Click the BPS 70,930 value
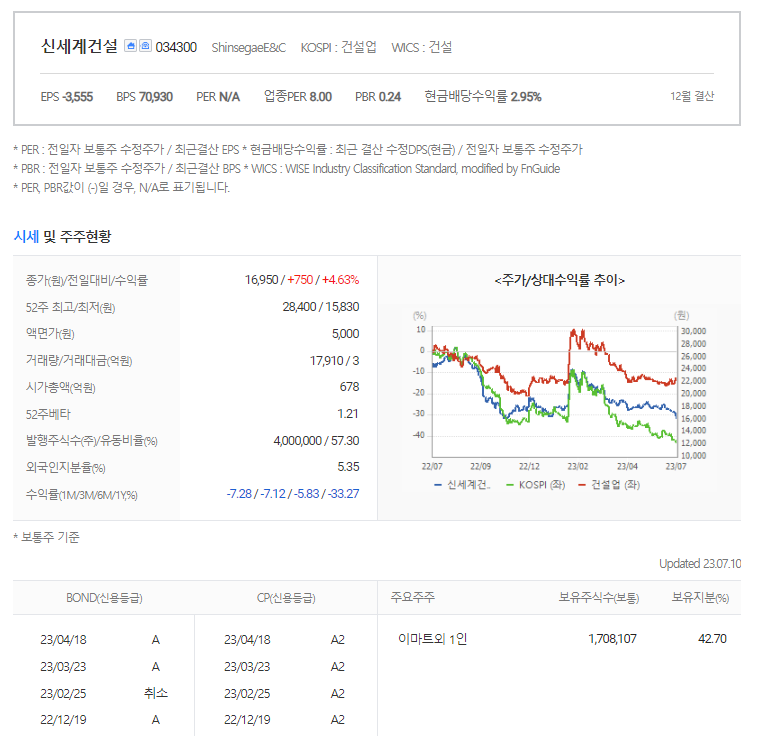Image resolution: width=758 pixels, height=736 pixels. 145,97
